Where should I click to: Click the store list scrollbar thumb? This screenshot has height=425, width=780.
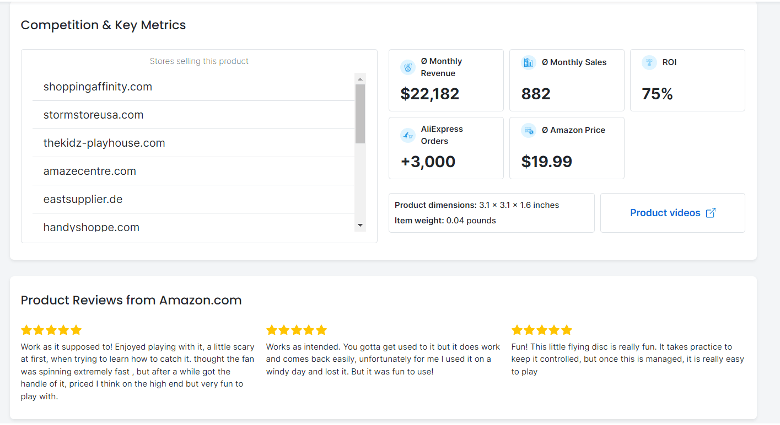(x=360, y=113)
